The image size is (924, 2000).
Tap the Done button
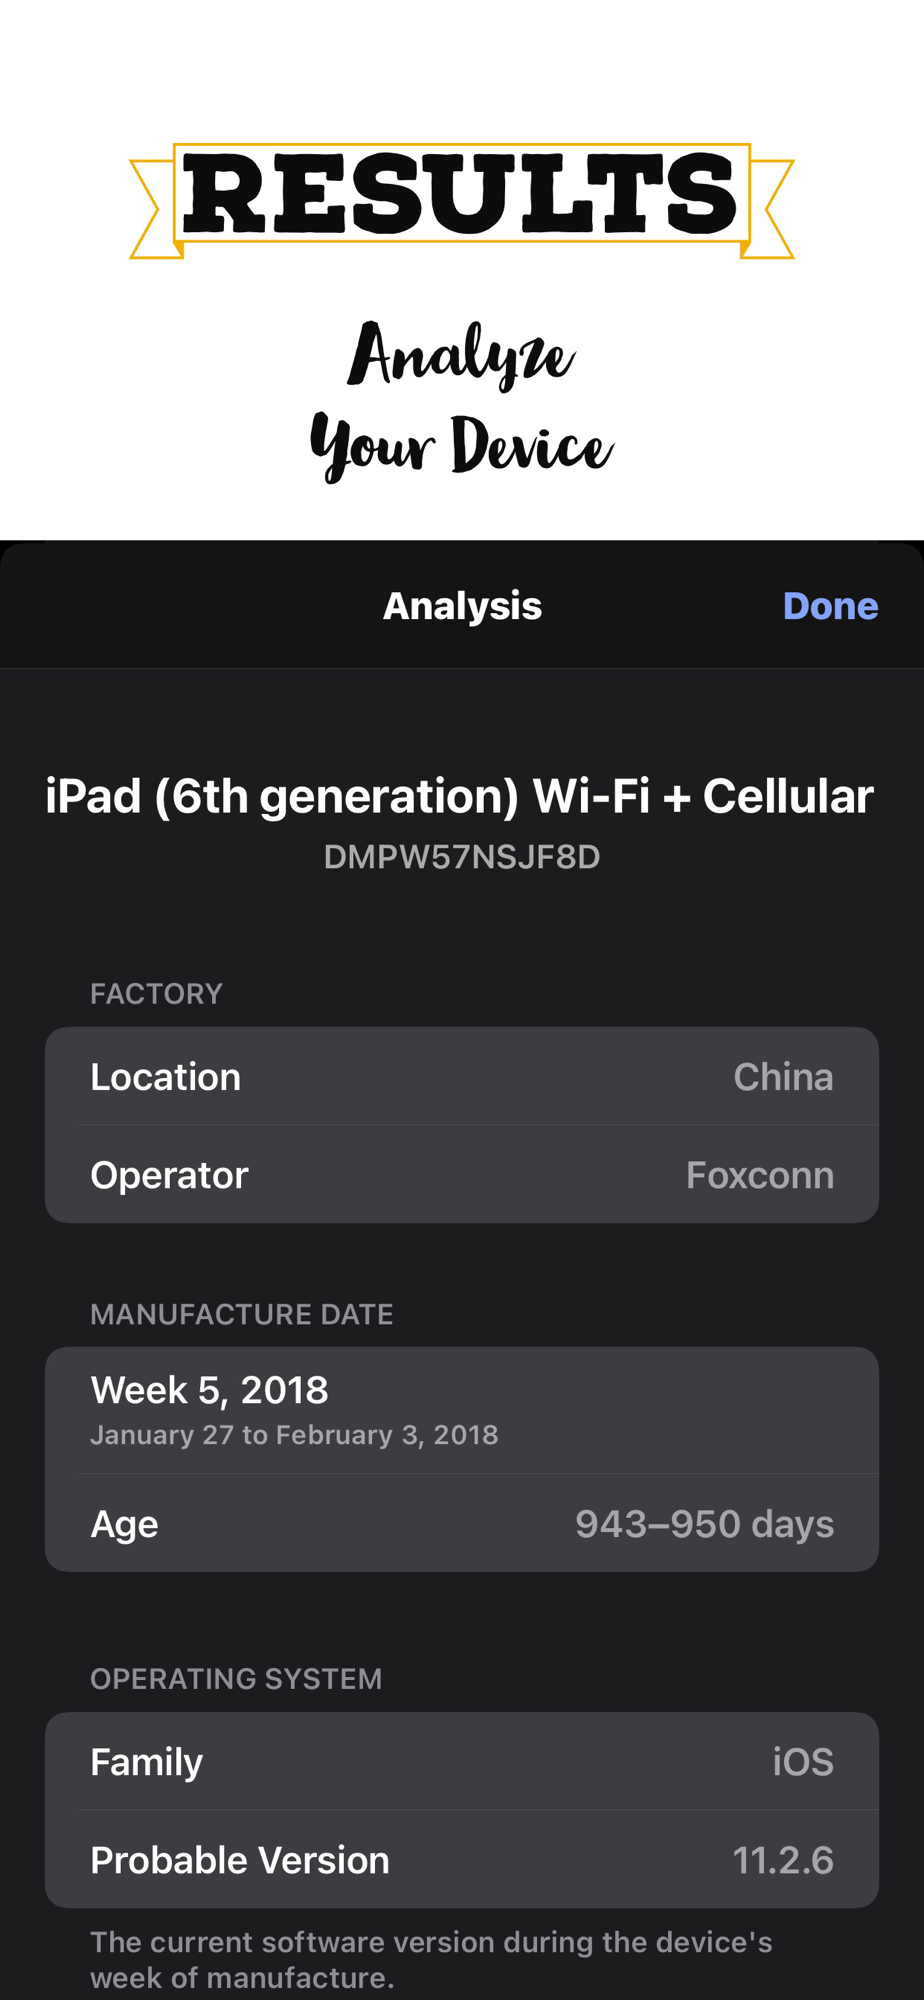tap(829, 606)
